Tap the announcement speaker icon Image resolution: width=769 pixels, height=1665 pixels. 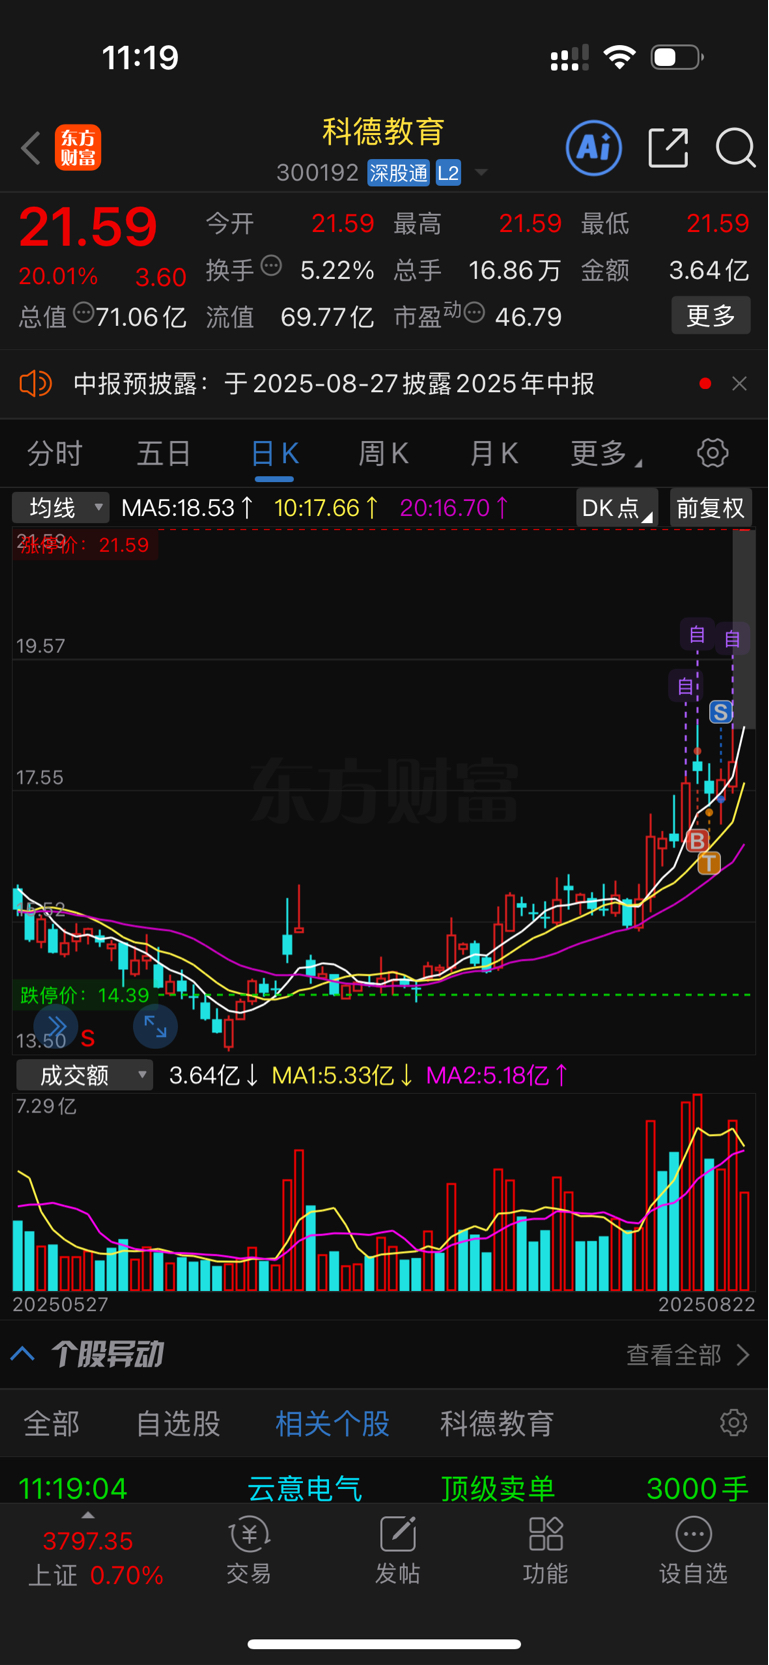(36, 383)
